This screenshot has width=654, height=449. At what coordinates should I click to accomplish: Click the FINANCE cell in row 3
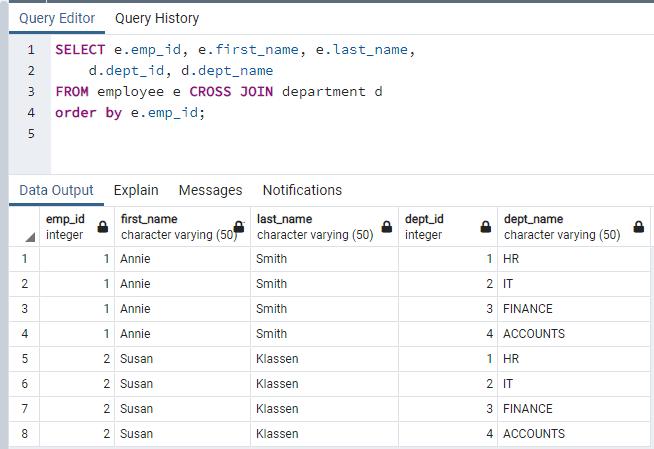click(527, 309)
